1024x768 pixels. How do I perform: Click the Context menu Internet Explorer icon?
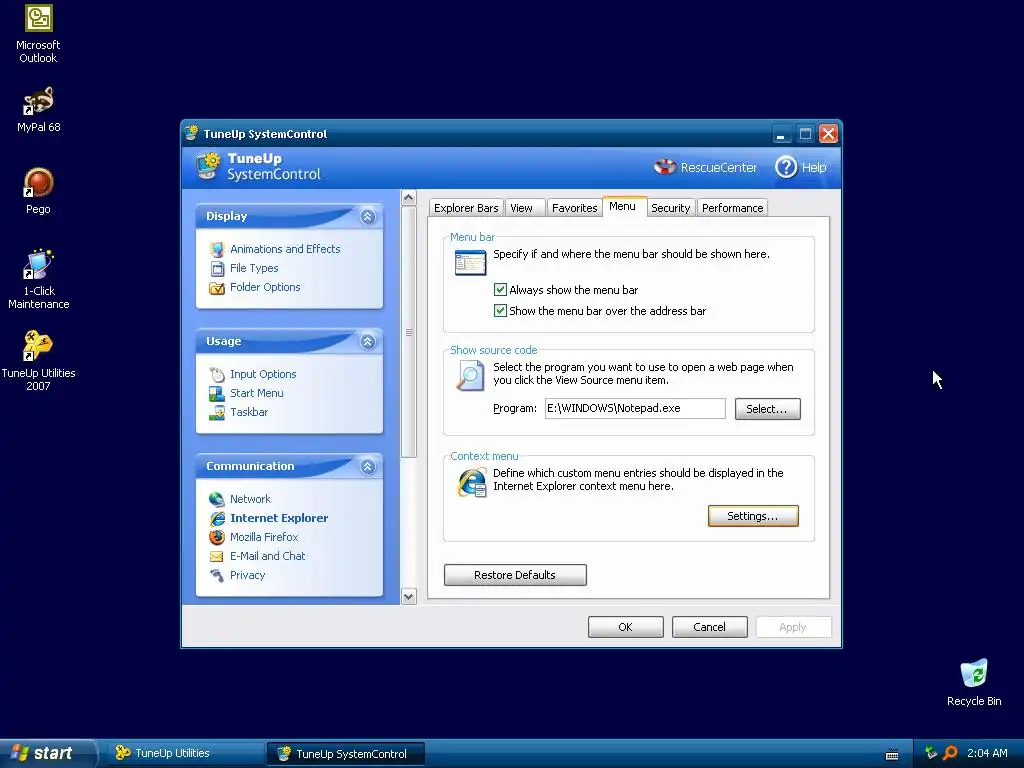472,483
